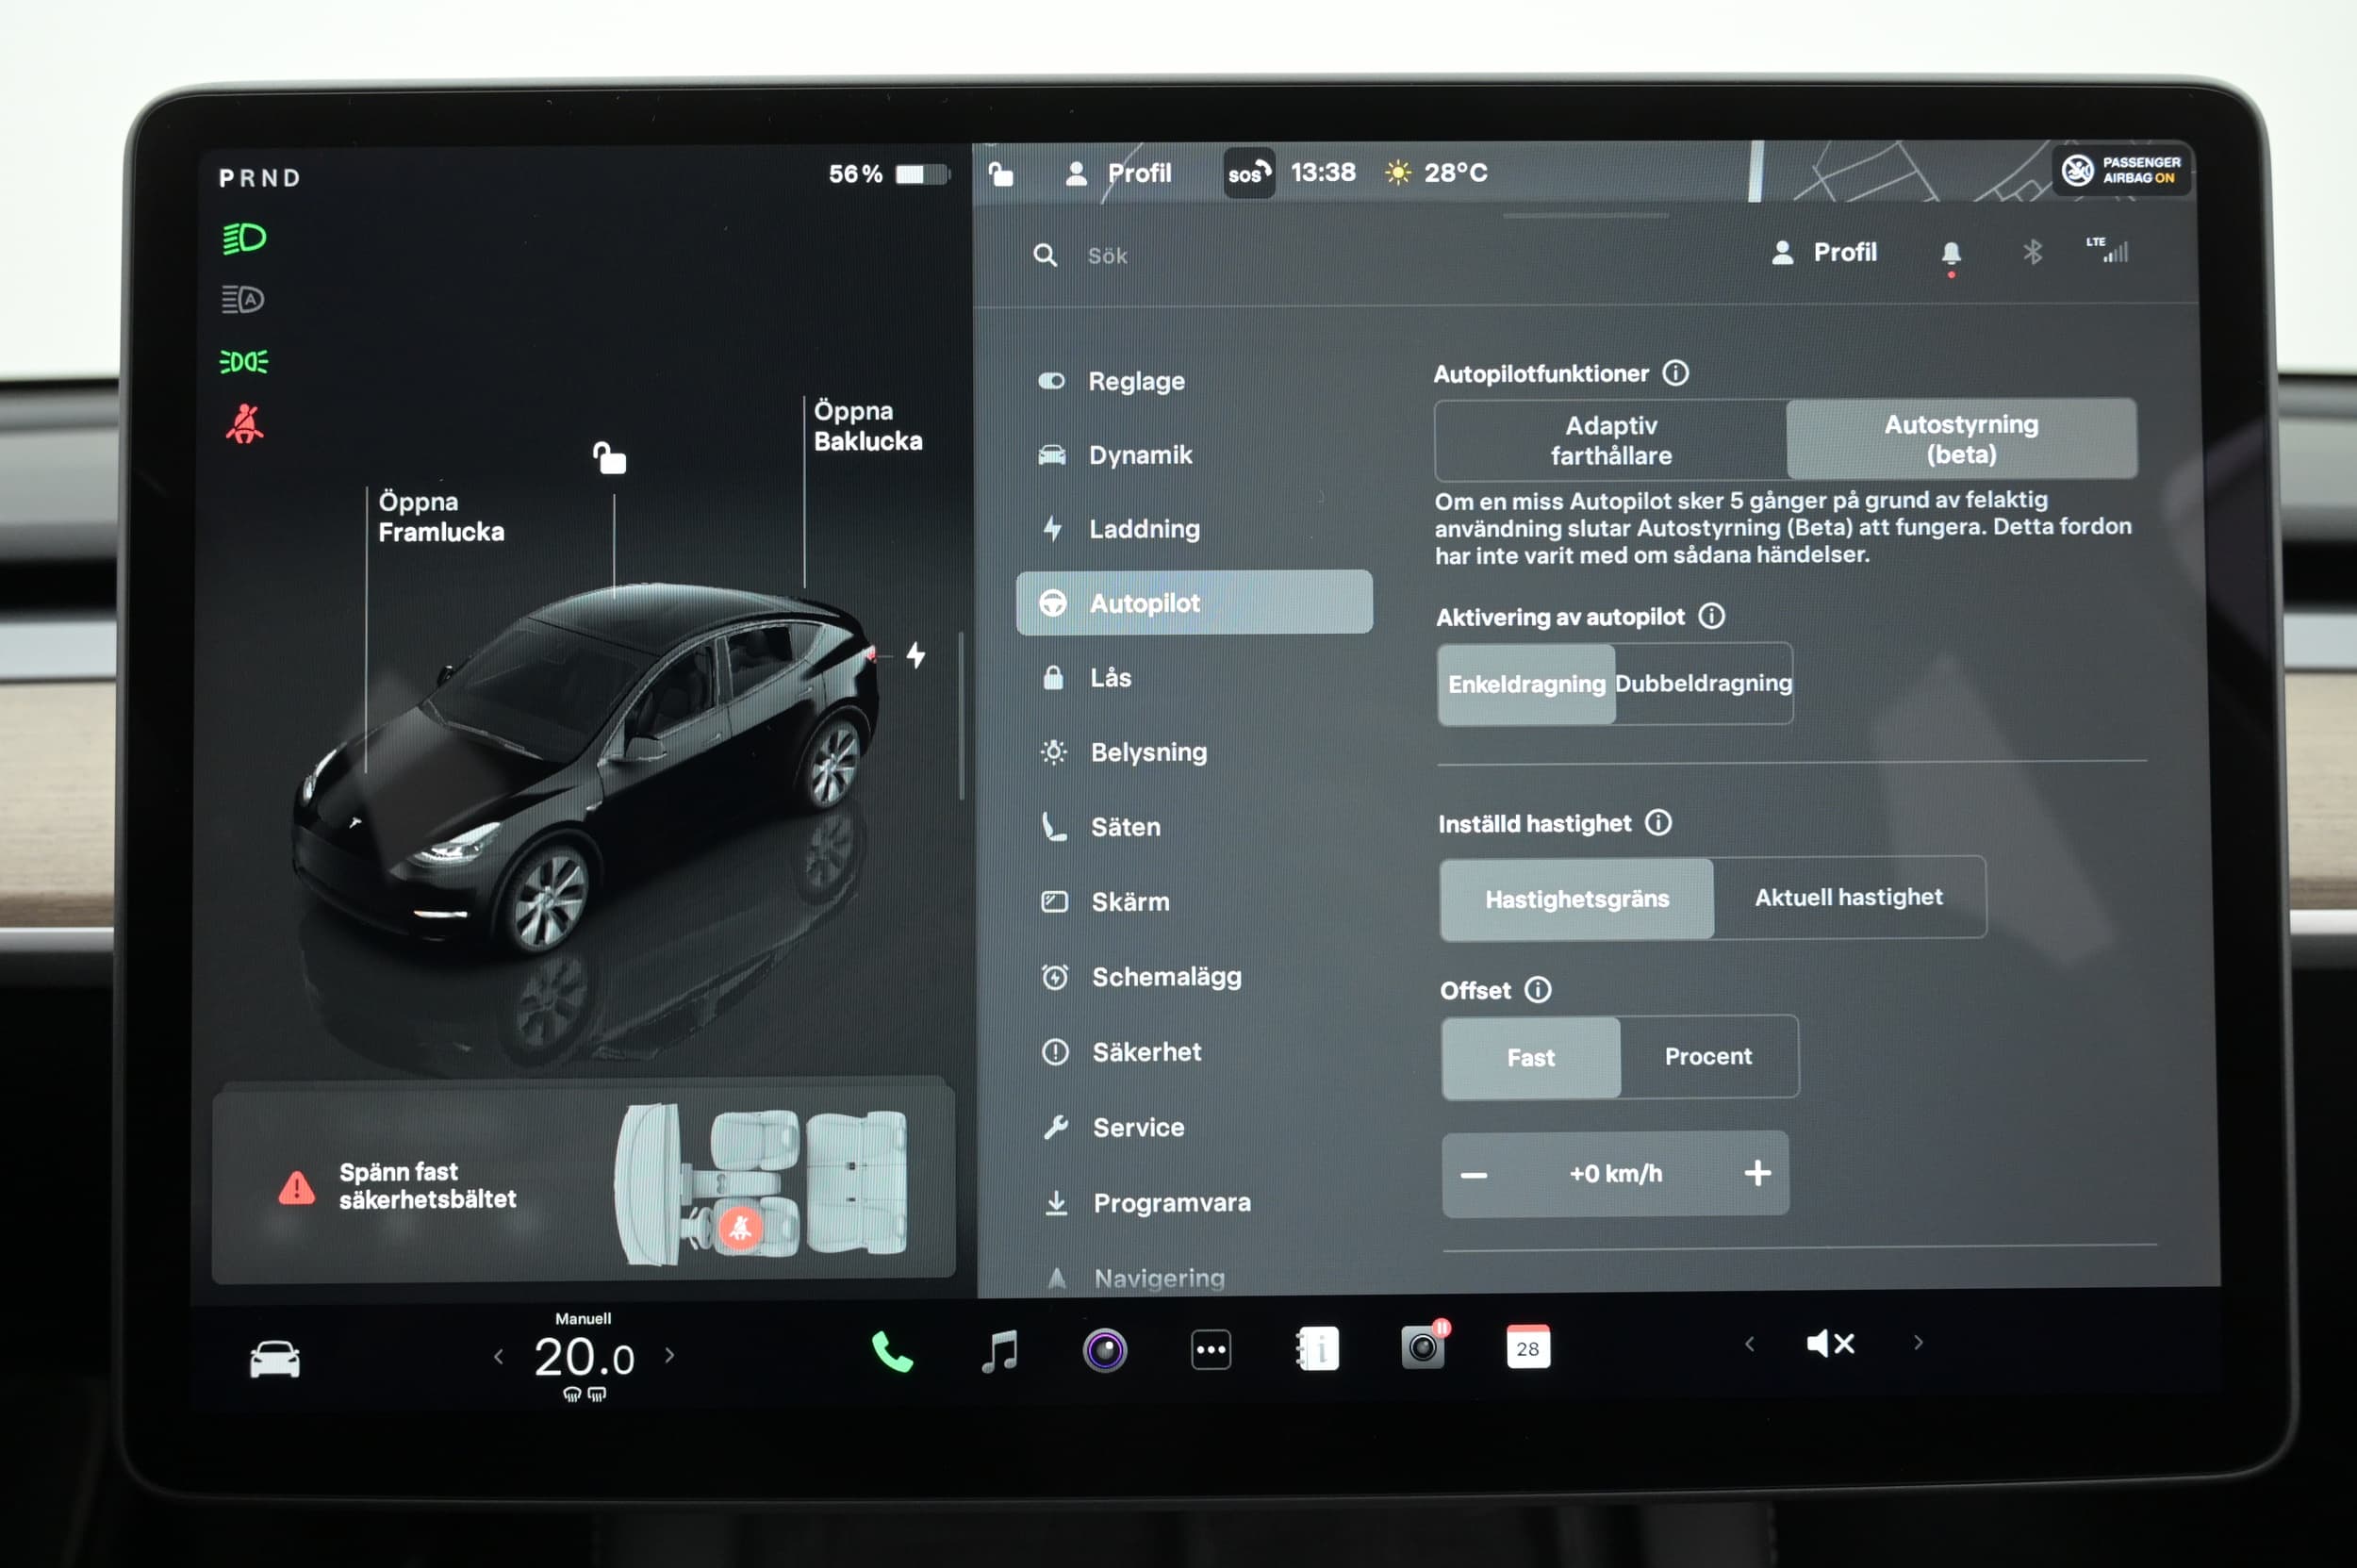
Task: Open notifications bell icon
Action: point(1951,254)
